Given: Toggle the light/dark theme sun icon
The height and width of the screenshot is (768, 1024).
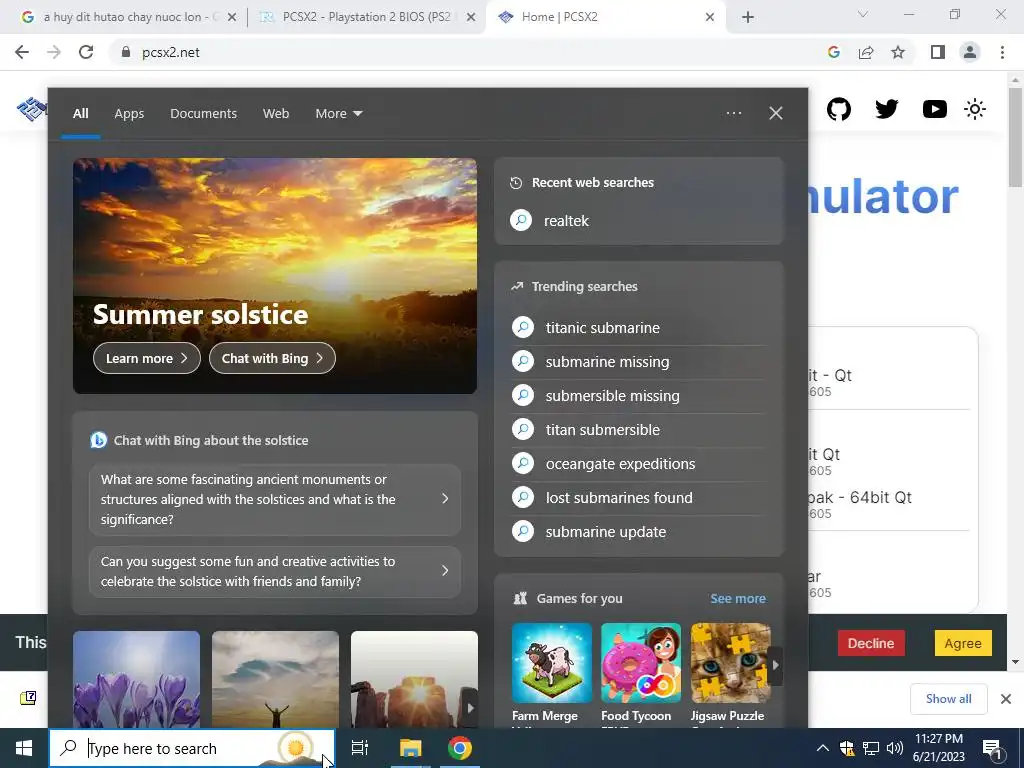Looking at the screenshot, I should point(975,109).
